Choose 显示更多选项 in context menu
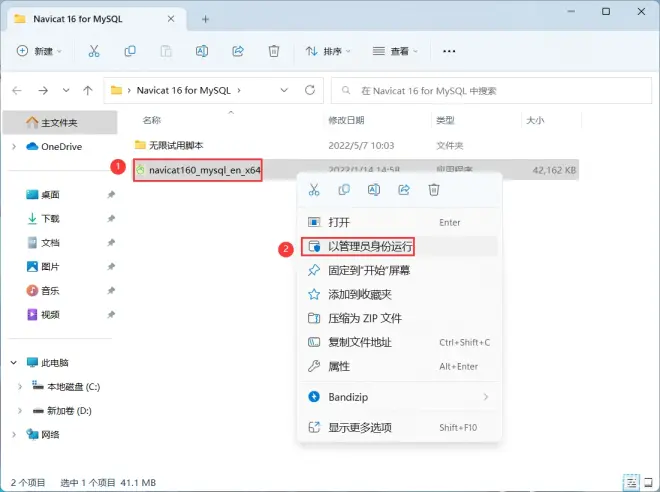This screenshot has height=492, width=660. (399, 428)
